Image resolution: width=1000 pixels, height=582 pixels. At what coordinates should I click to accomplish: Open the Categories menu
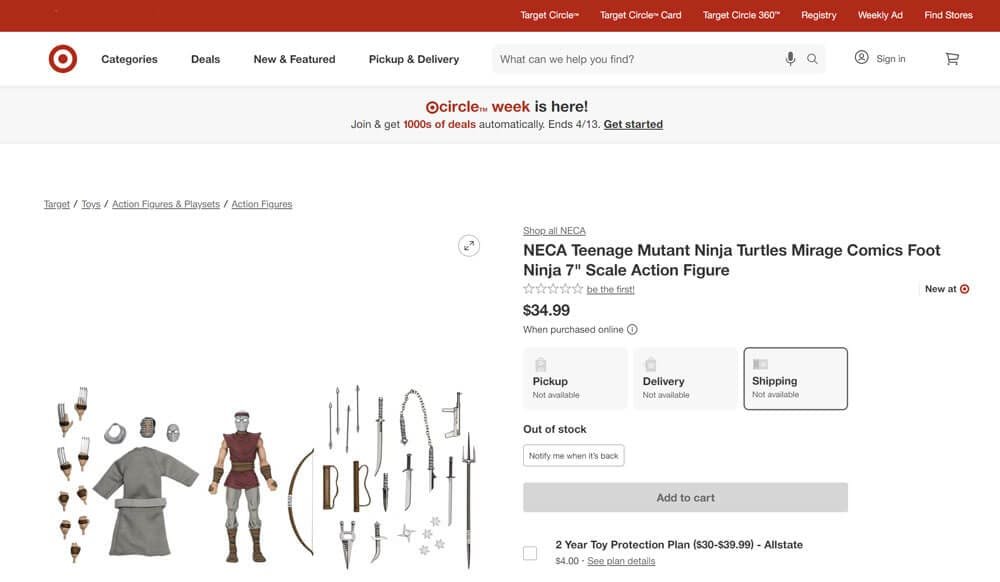click(128, 59)
